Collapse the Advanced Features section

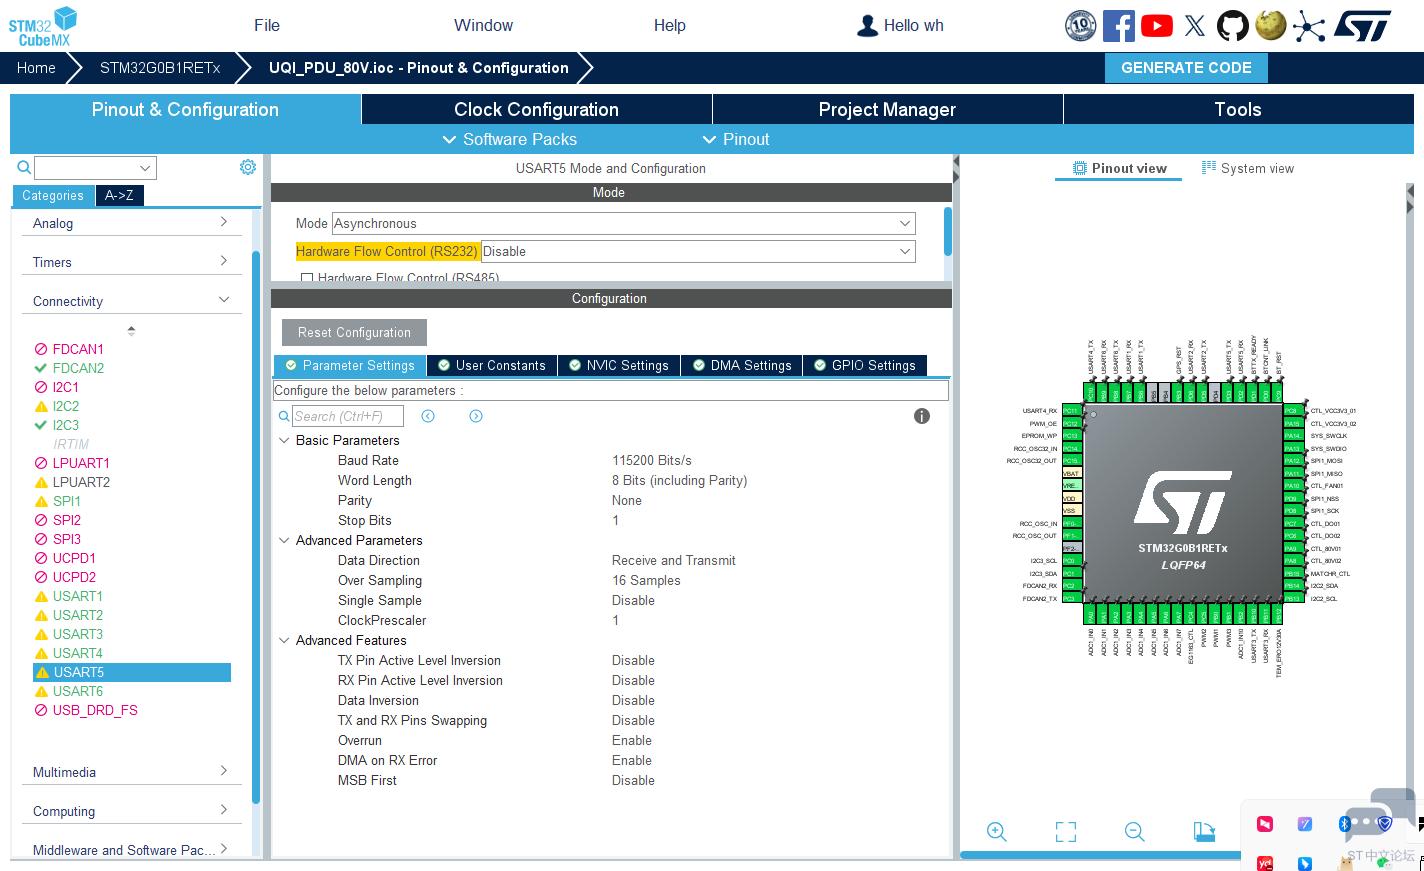coord(284,640)
